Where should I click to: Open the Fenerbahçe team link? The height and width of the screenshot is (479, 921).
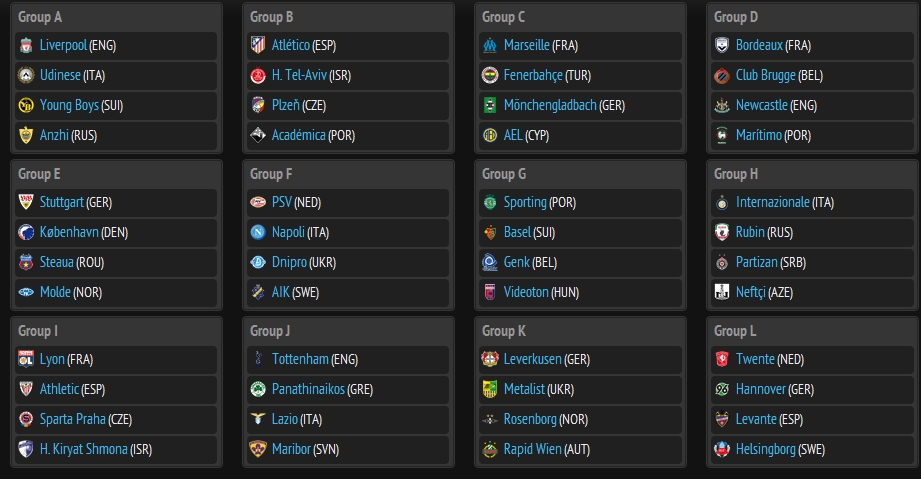(x=532, y=75)
